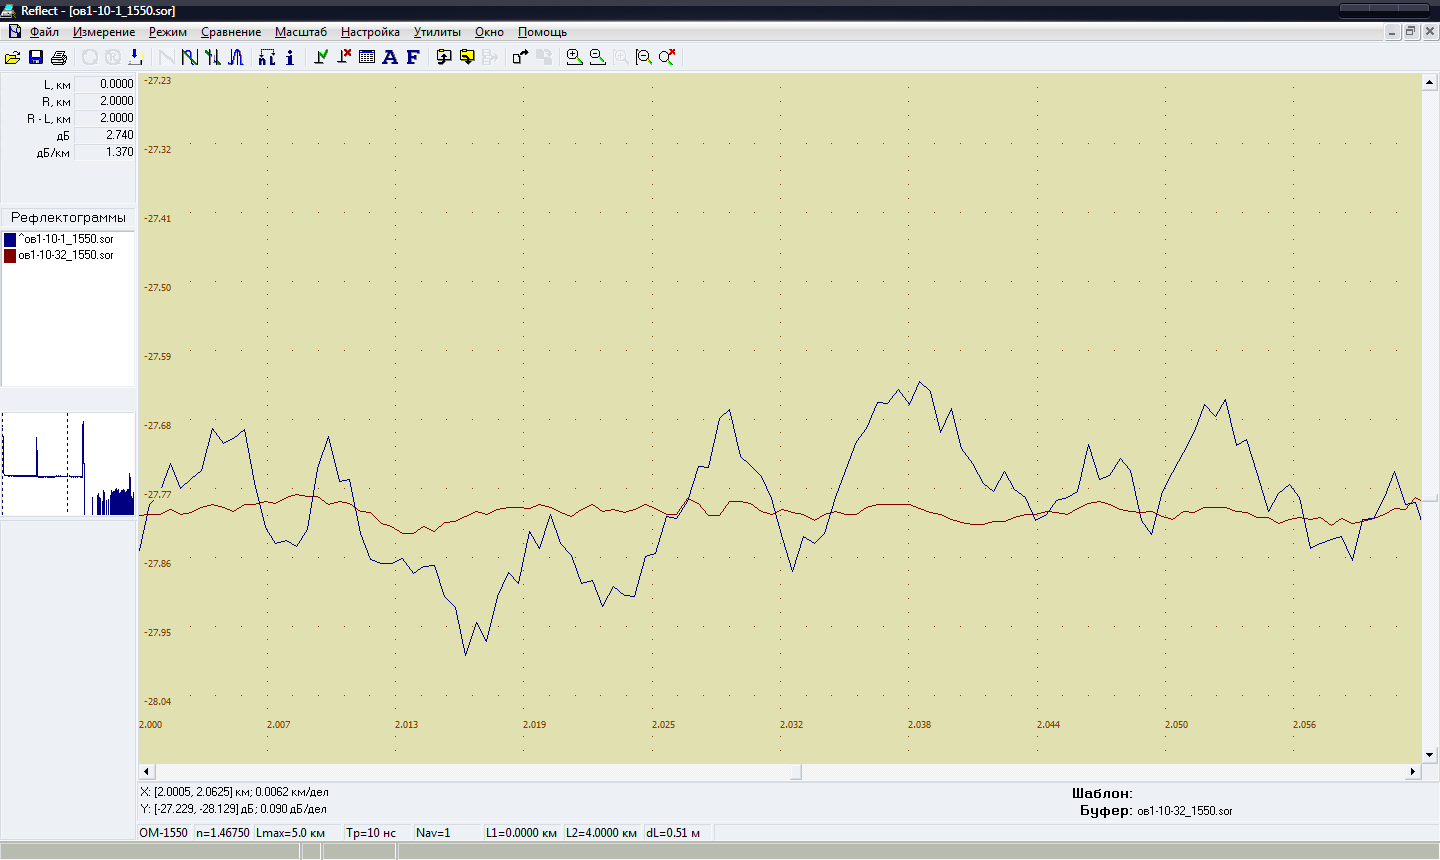Open the Файл menu

pyautogui.click(x=44, y=32)
